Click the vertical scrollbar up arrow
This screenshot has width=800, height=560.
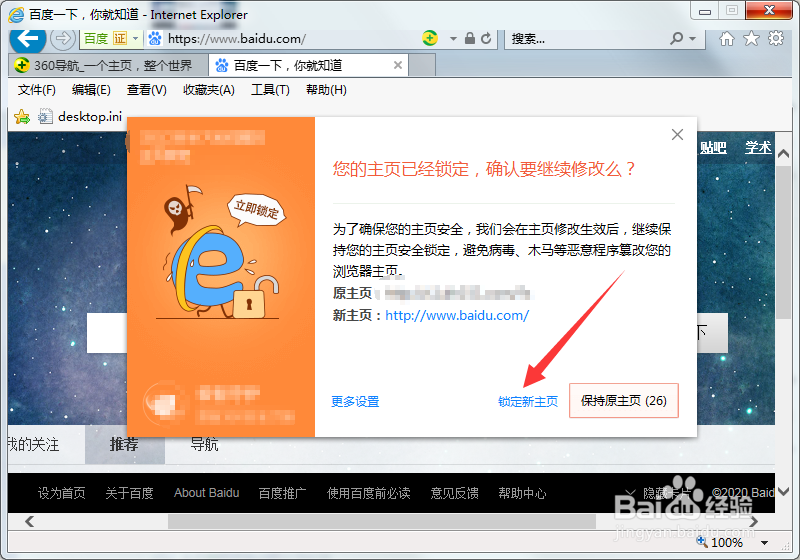(x=784, y=154)
